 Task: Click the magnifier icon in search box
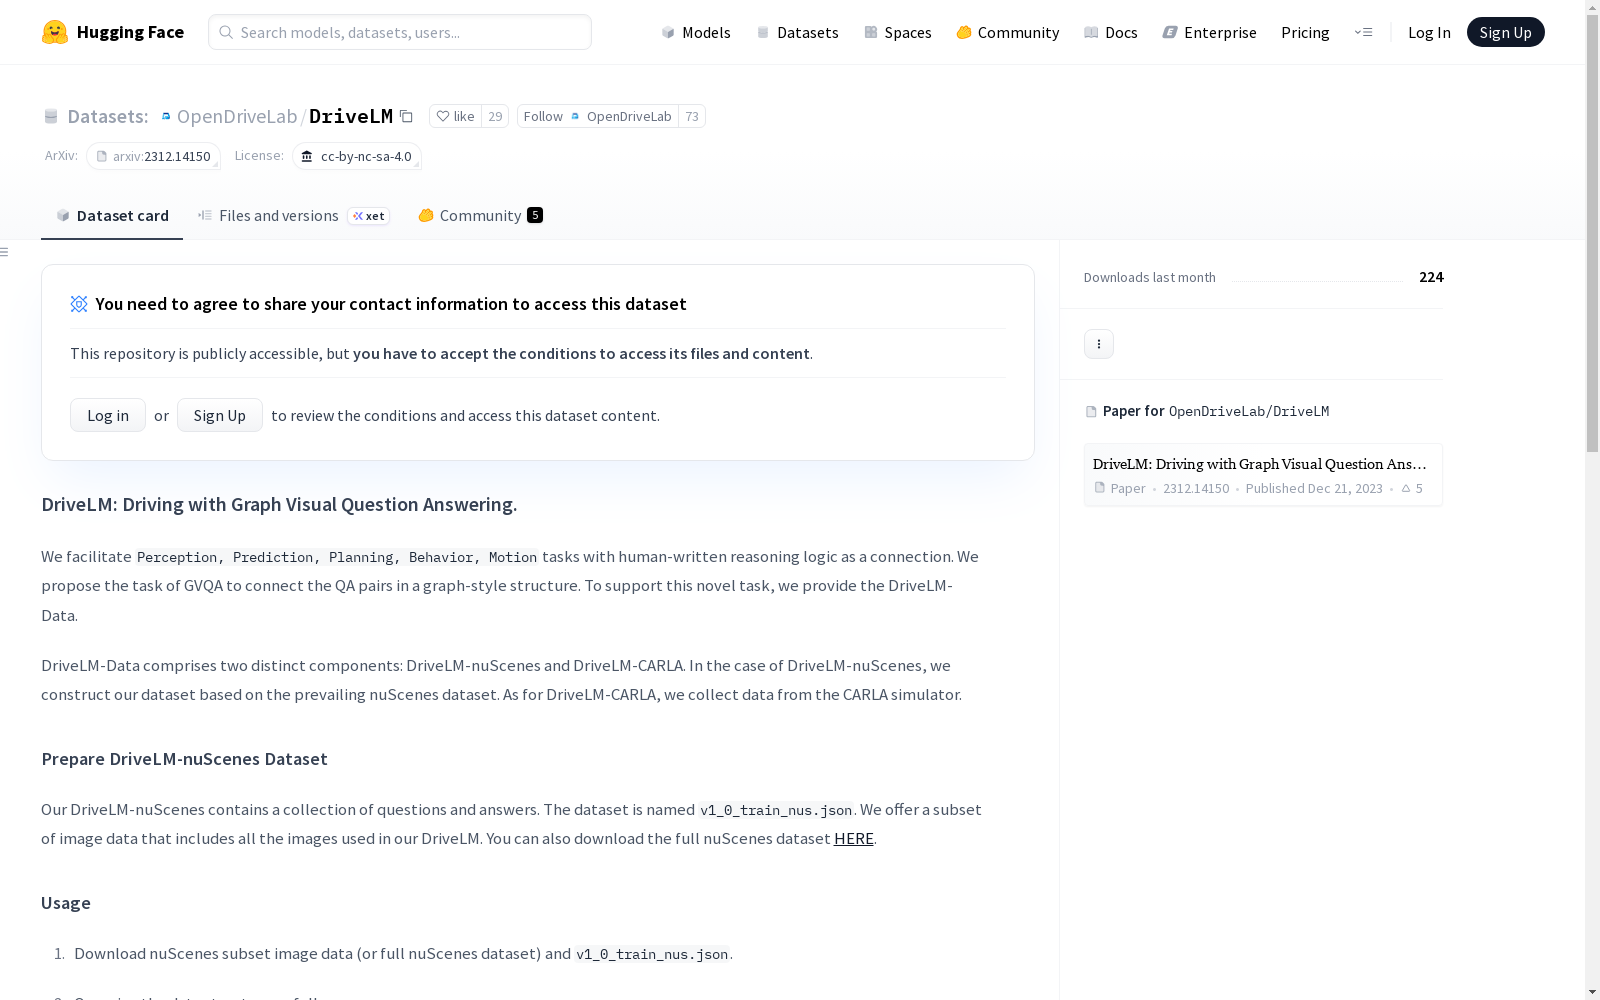(x=226, y=32)
